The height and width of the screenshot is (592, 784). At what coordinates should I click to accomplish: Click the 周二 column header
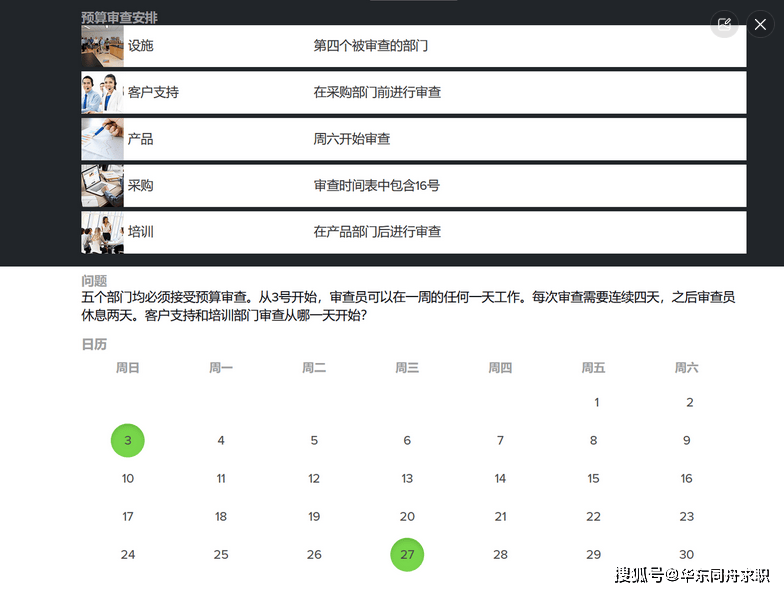click(314, 368)
